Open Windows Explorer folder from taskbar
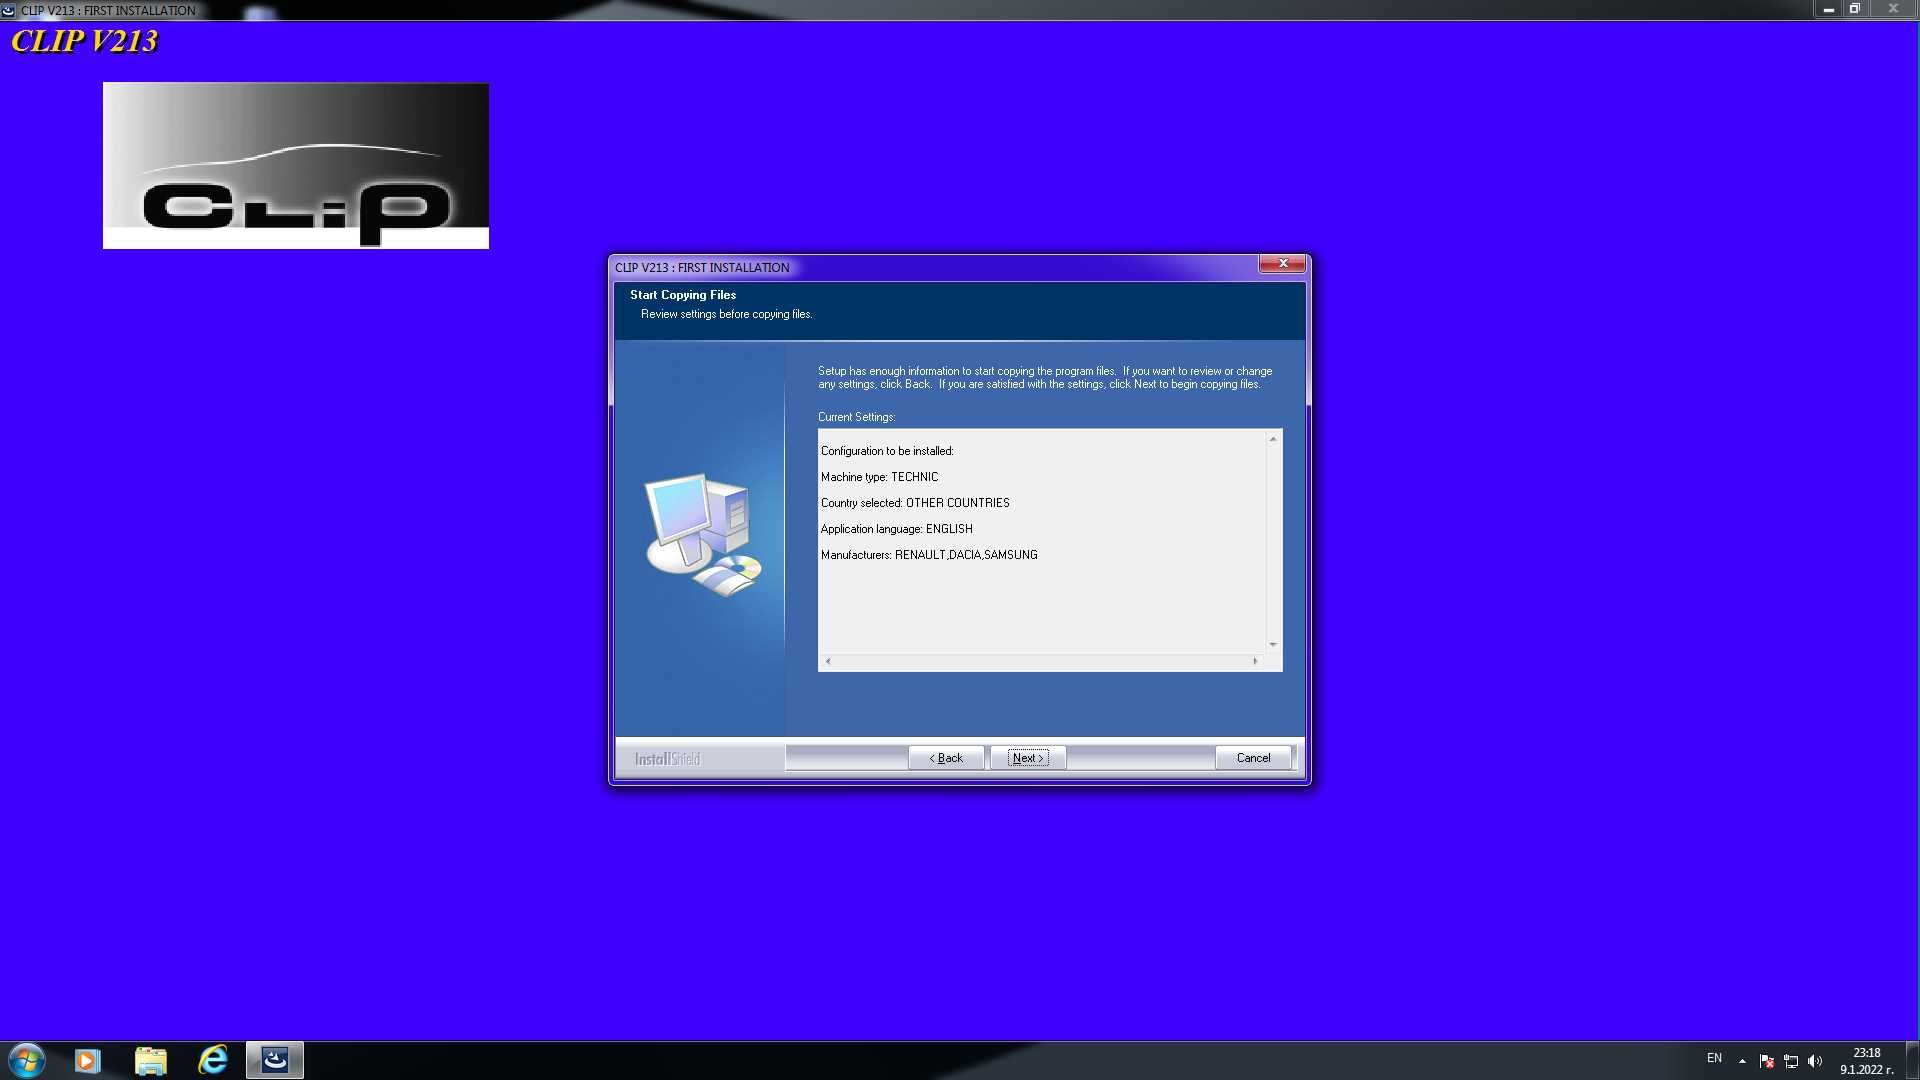Screen dimensions: 1920x1080 (x=150, y=1060)
